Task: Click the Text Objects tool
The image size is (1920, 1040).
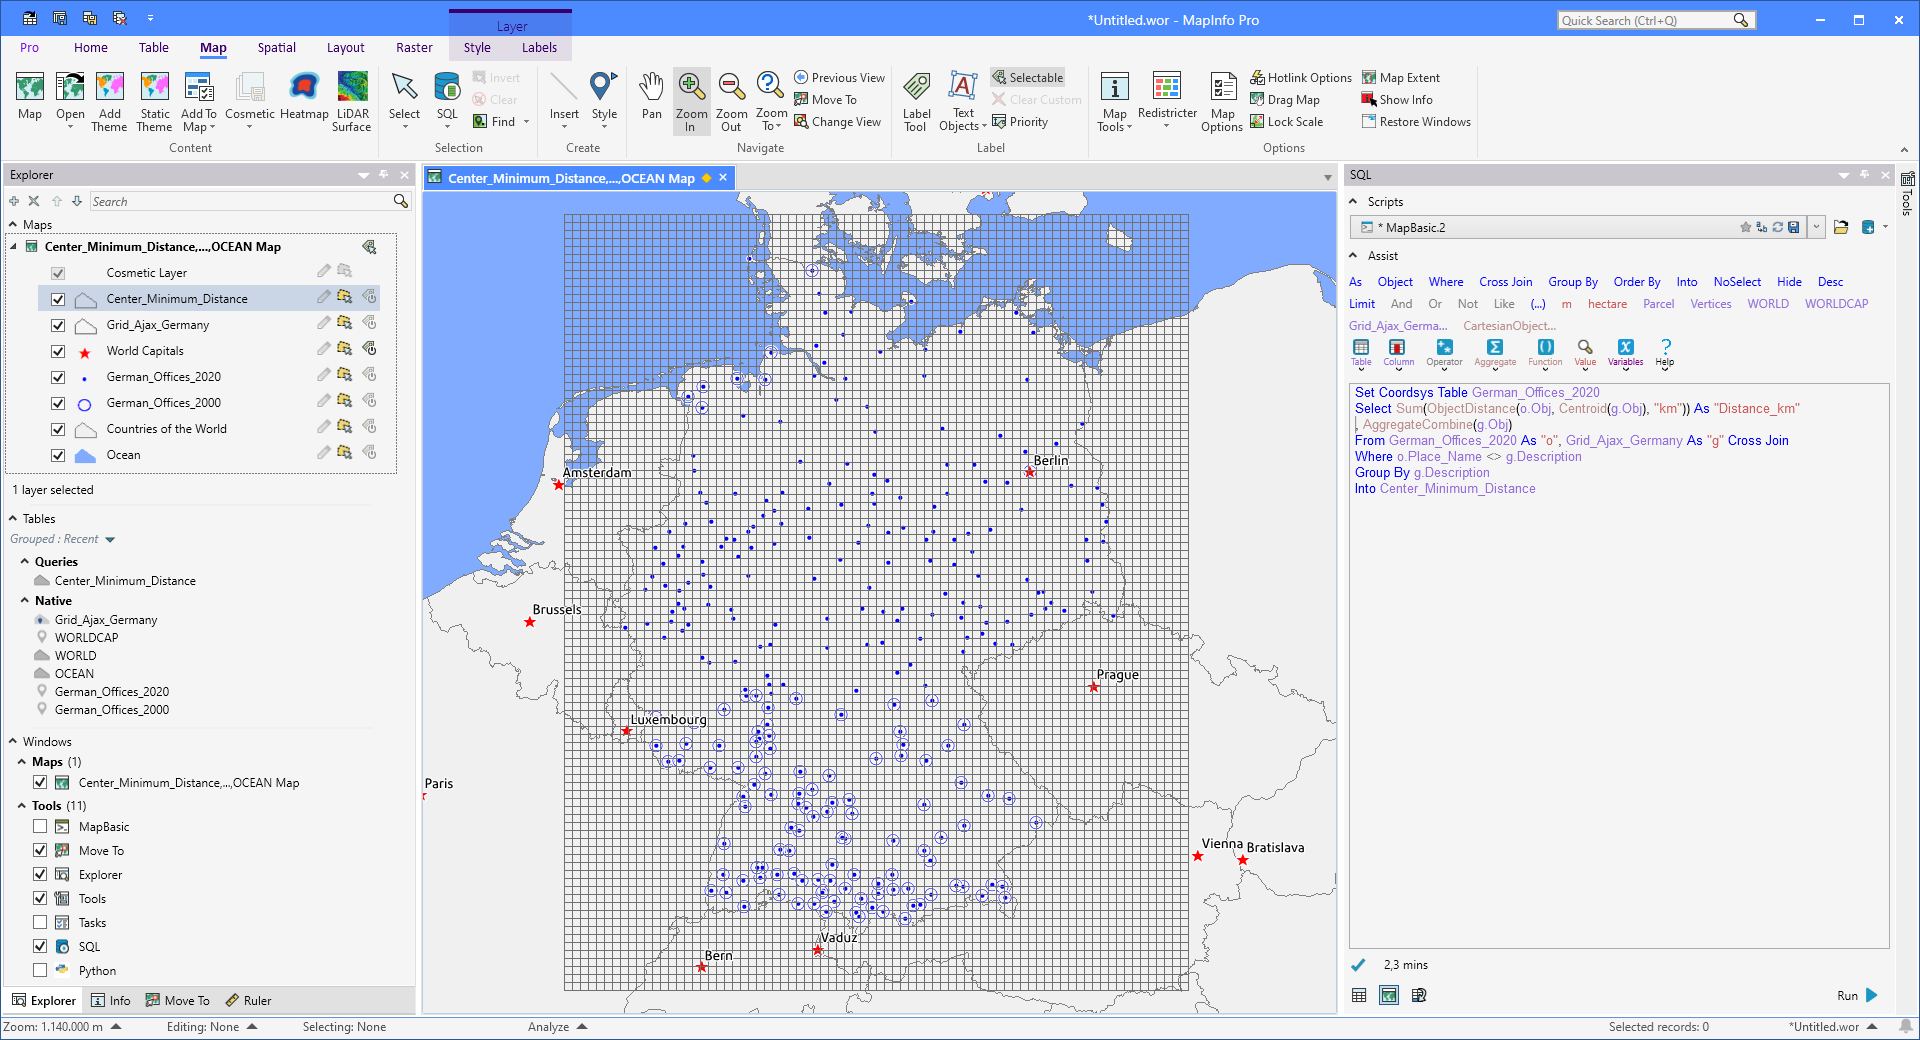Action: [x=962, y=101]
